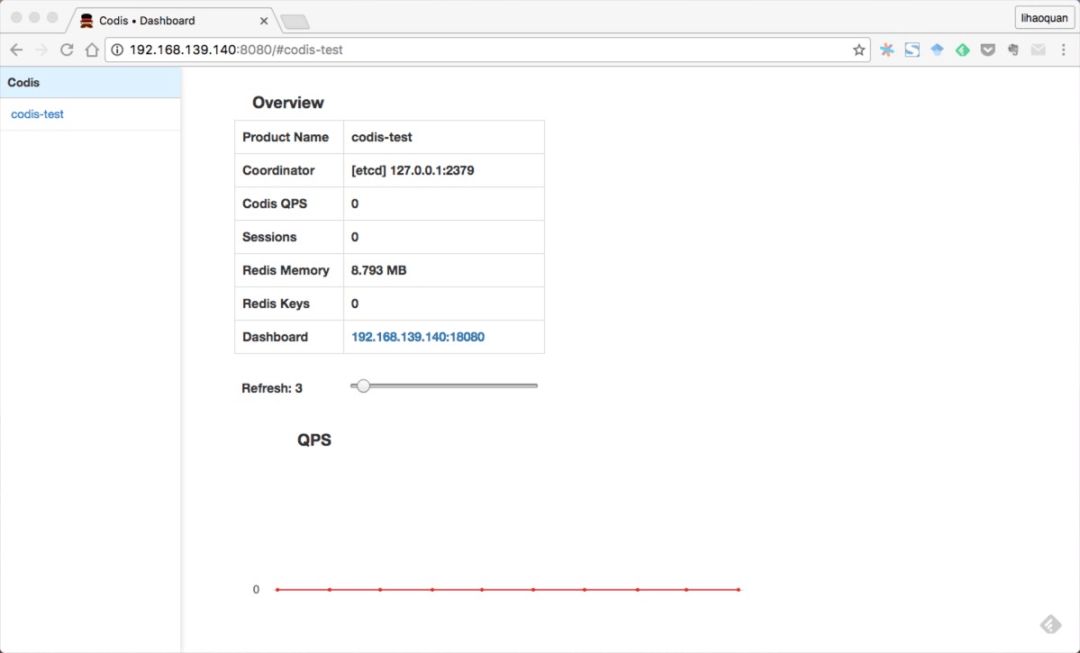Screen dimensions: 1080x653
Task: Click the browser back arrow
Action: pyautogui.click(x=17, y=50)
